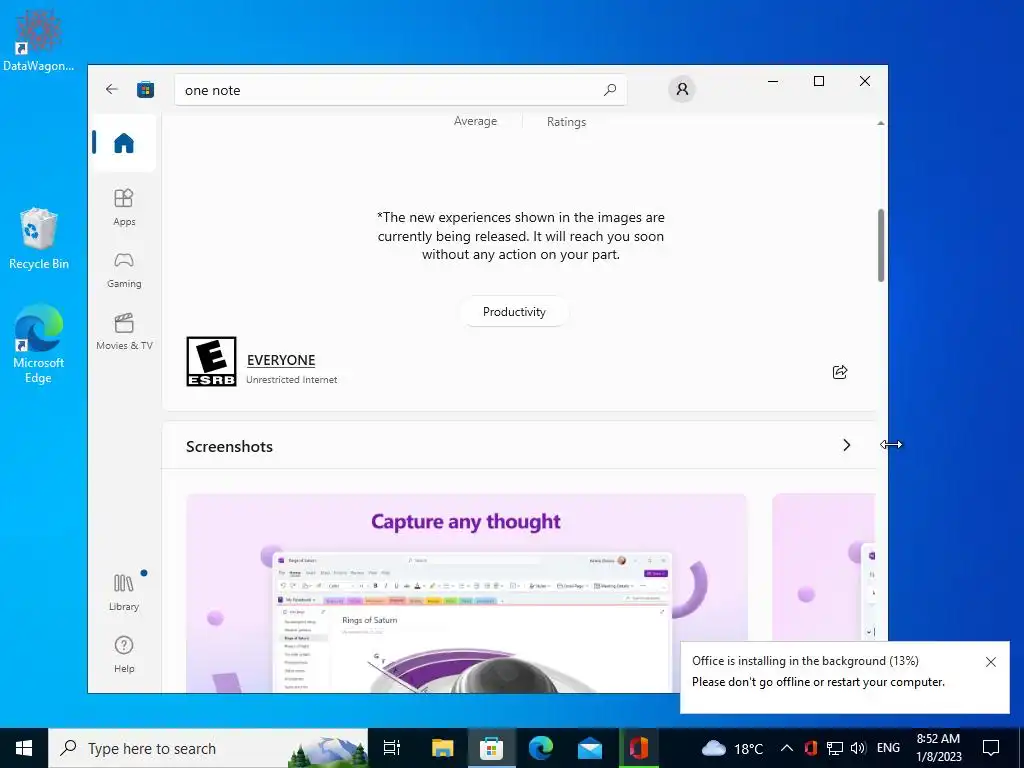The image size is (1024, 768).
Task: Maximize the Microsoft Store window
Action: click(x=819, y=81)
